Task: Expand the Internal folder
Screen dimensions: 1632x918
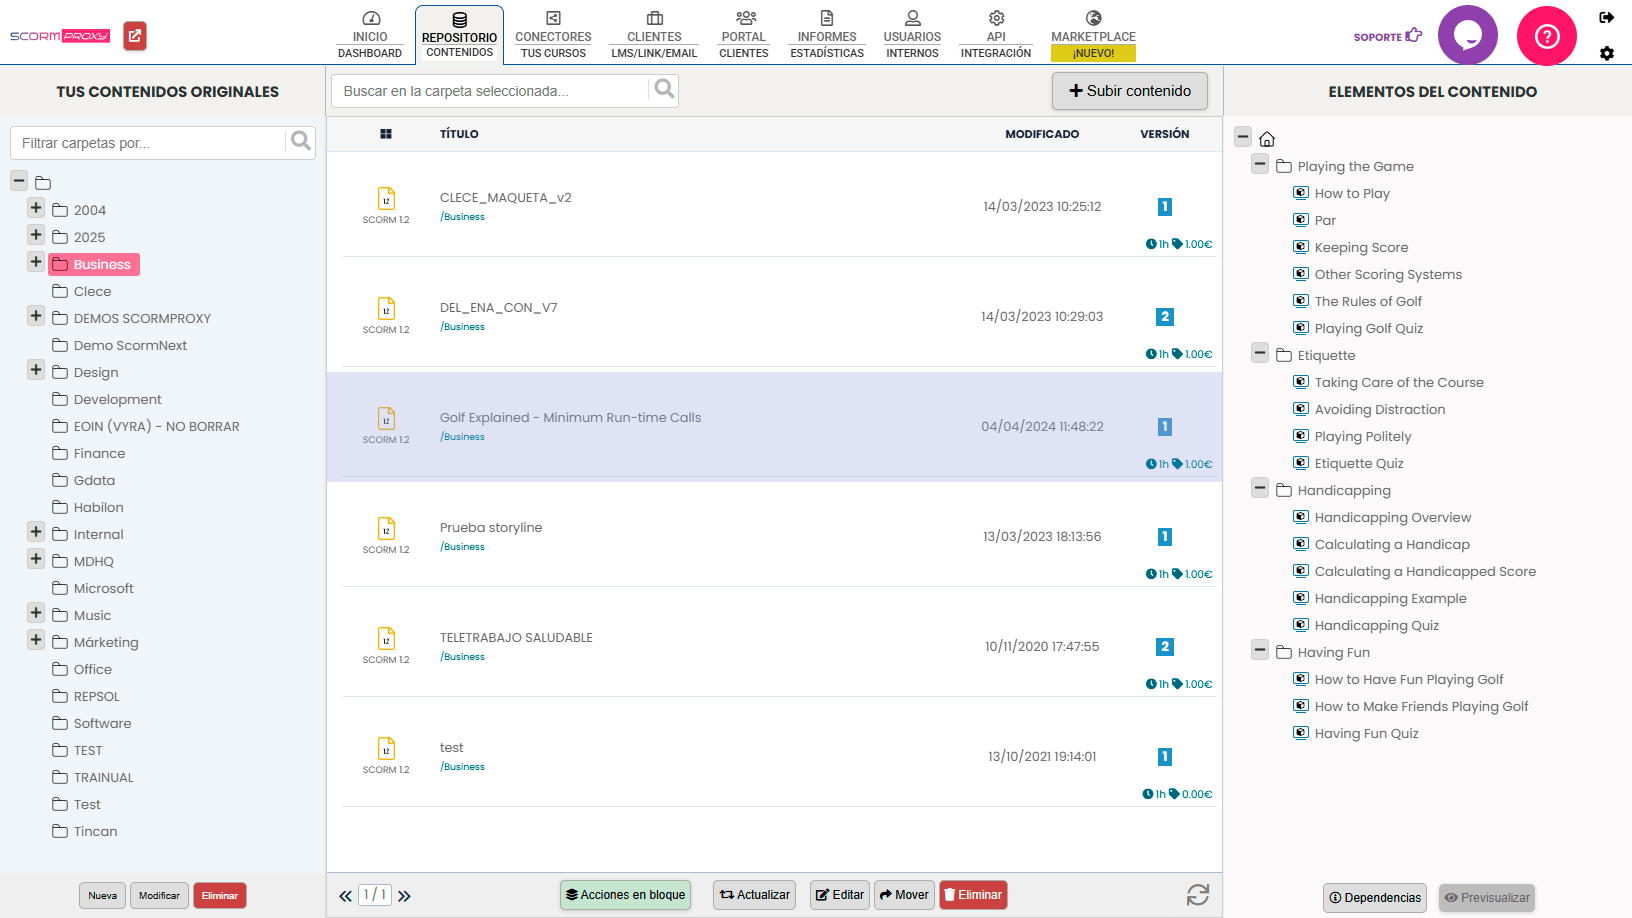Action: (36, 532)
